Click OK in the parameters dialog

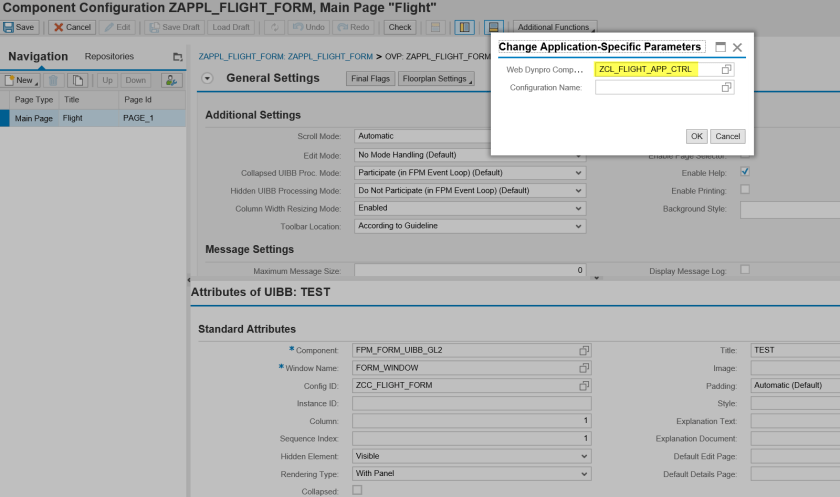[696, 137]
